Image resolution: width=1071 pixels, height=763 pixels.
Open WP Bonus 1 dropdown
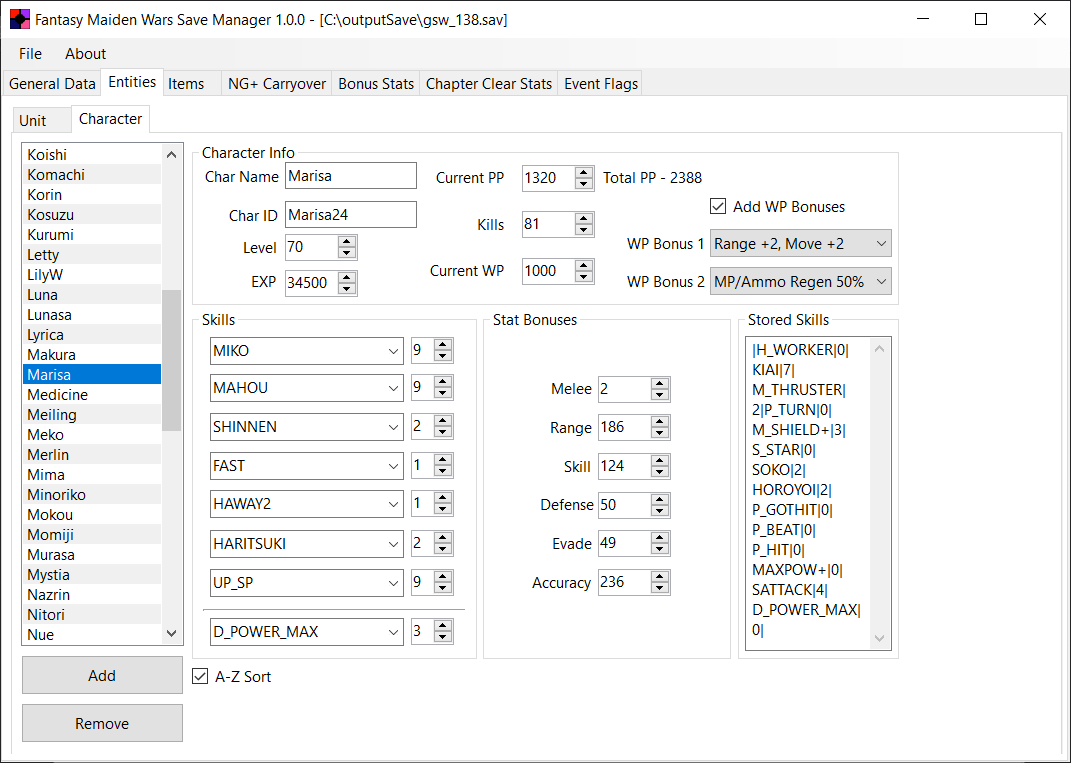click(x=801, y=244)
